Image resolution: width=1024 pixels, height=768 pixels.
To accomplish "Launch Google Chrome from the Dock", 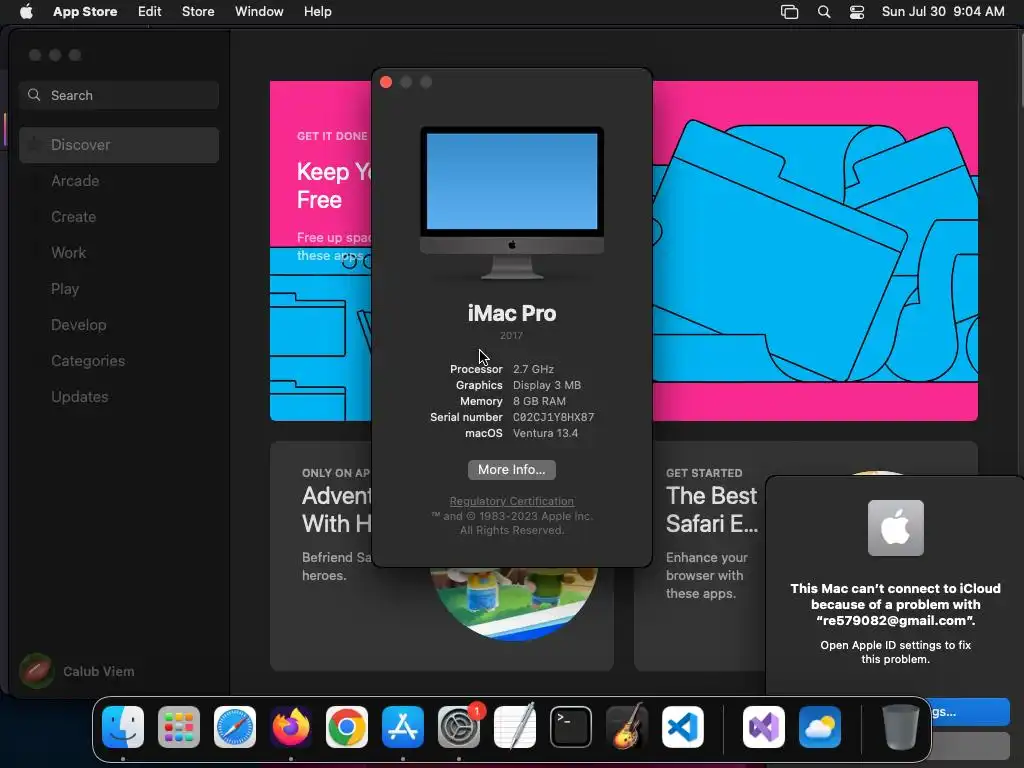I will 347,727.
